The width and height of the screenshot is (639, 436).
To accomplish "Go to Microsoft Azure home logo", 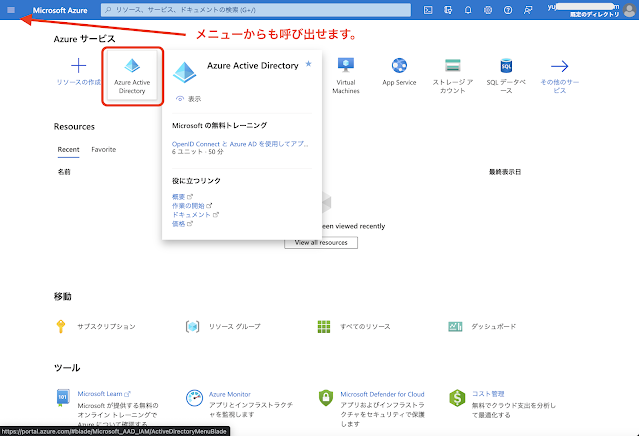I will 60,10.
